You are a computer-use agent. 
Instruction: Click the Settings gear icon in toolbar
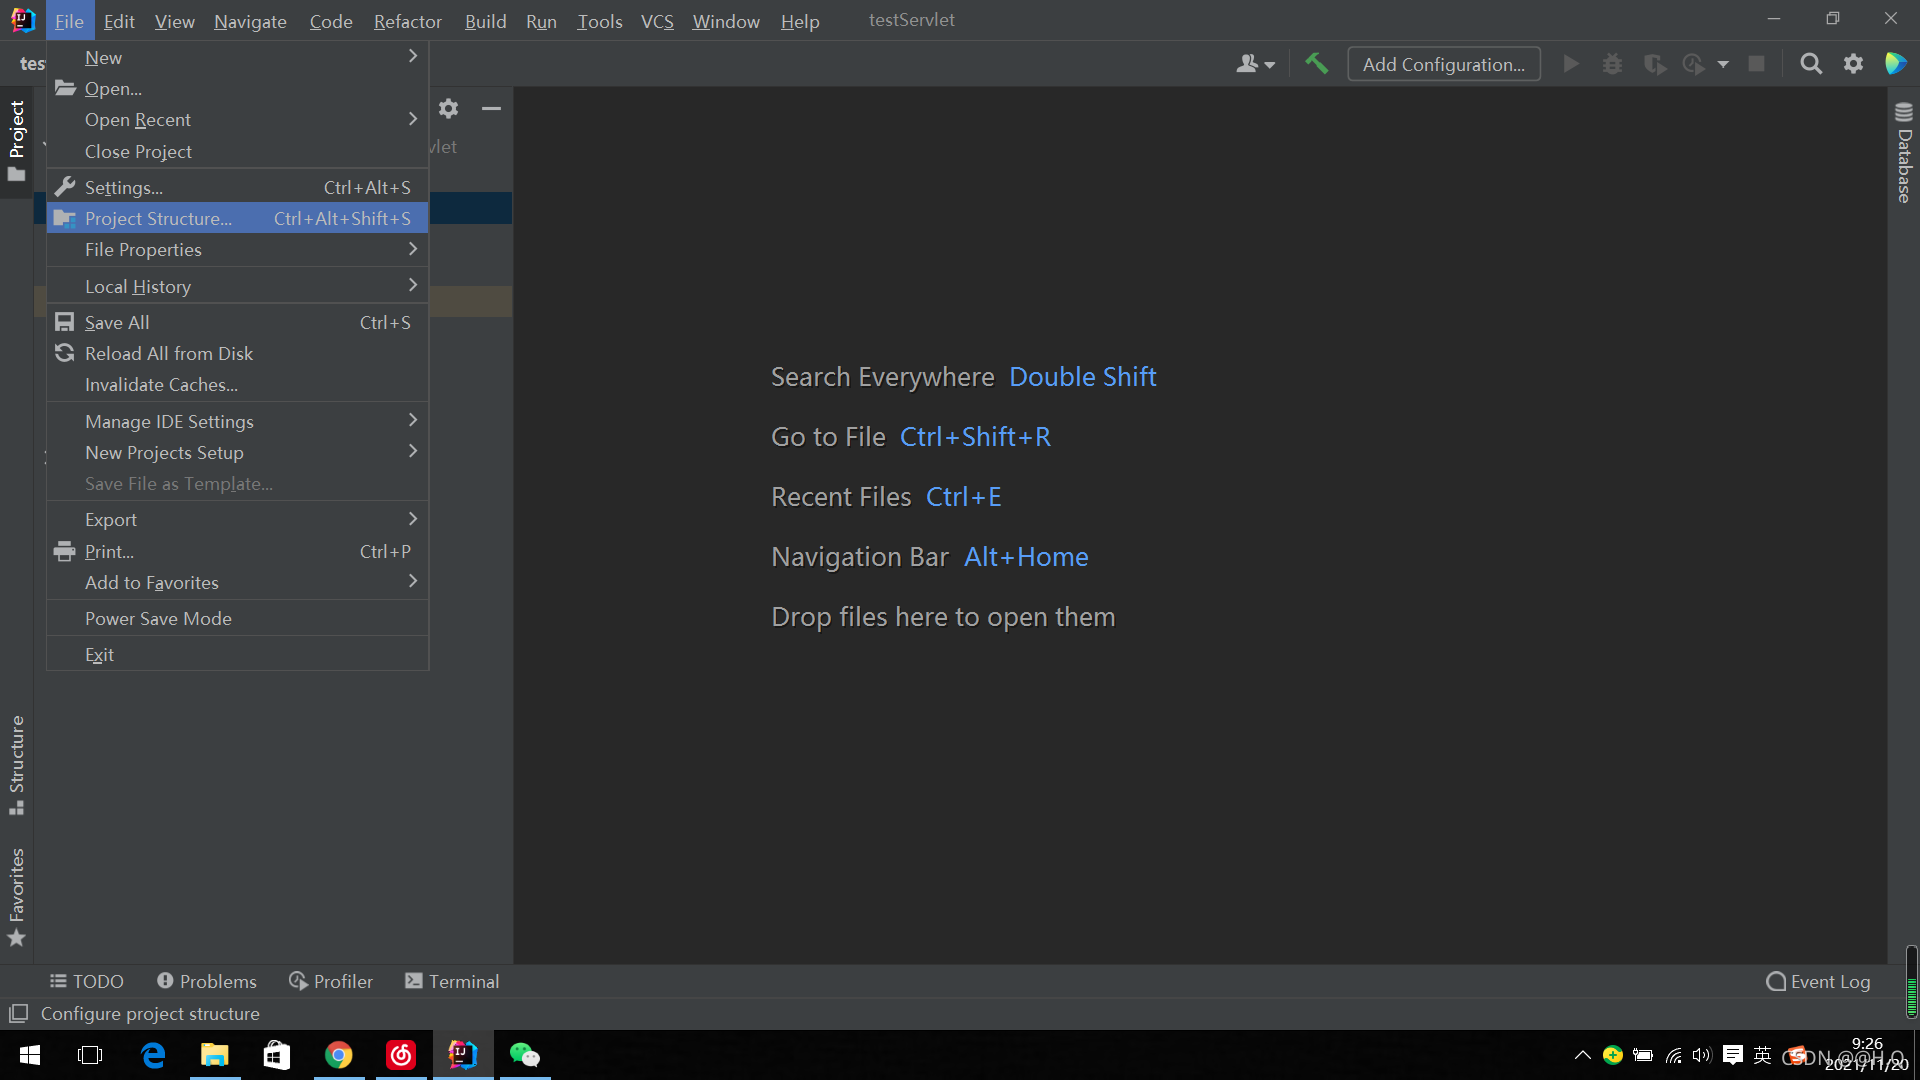point(1855,63)
